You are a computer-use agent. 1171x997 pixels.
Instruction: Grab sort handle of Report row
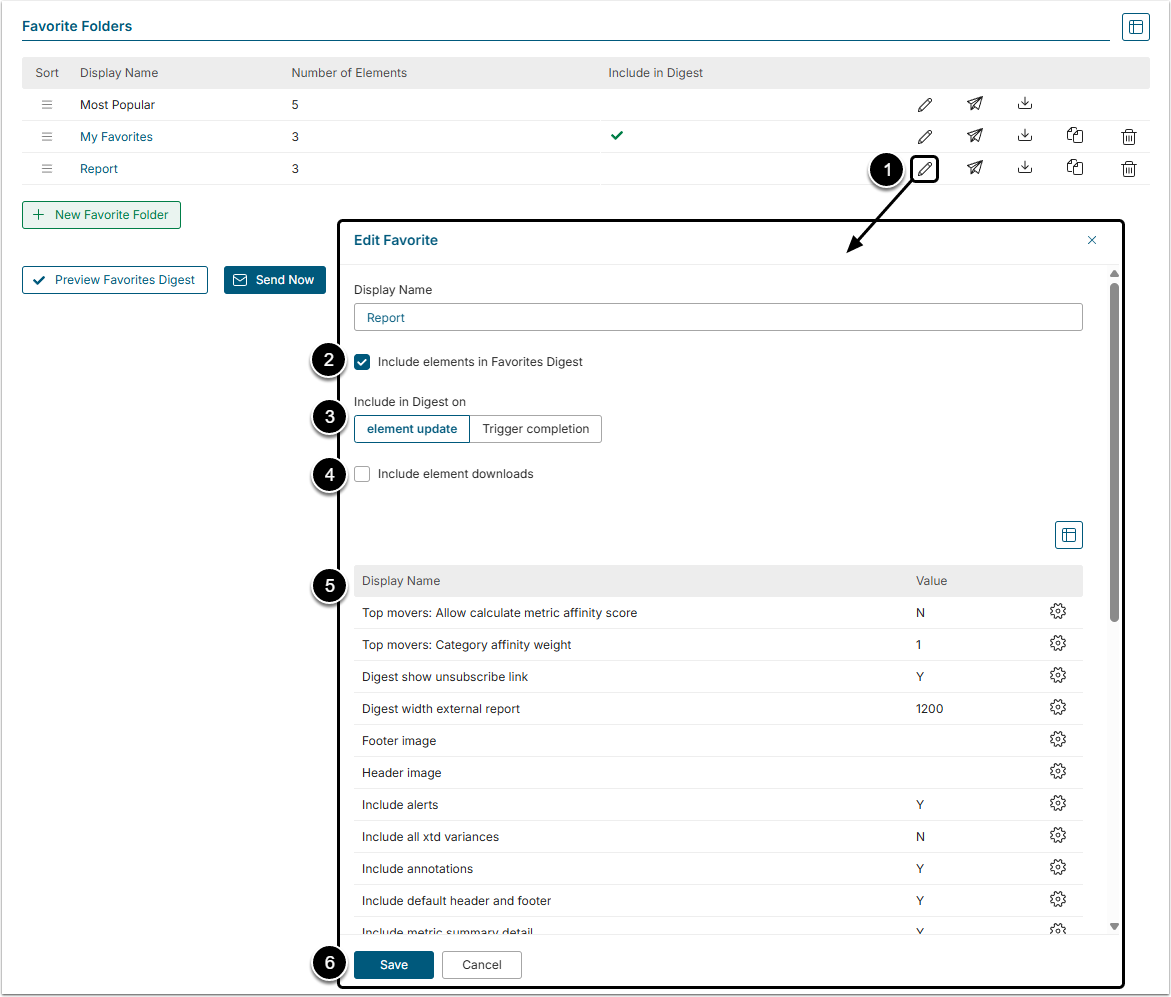click(47, 169)
